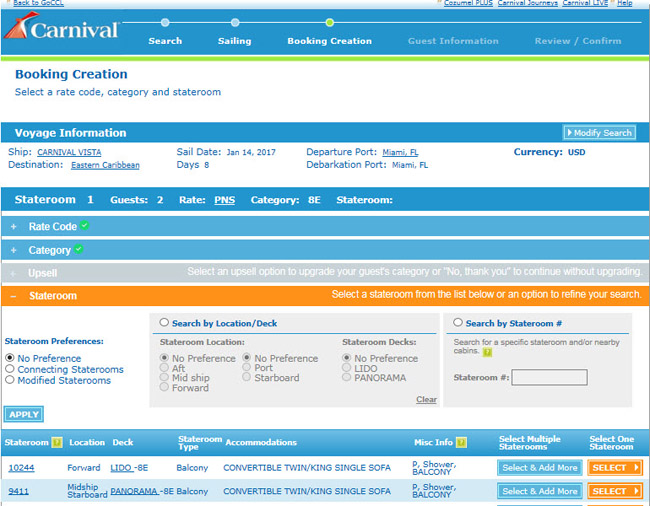The width and height of the screenshot is (650, 506).
Task: Click the Booking Creation step dot
Action: pos(330,22)
